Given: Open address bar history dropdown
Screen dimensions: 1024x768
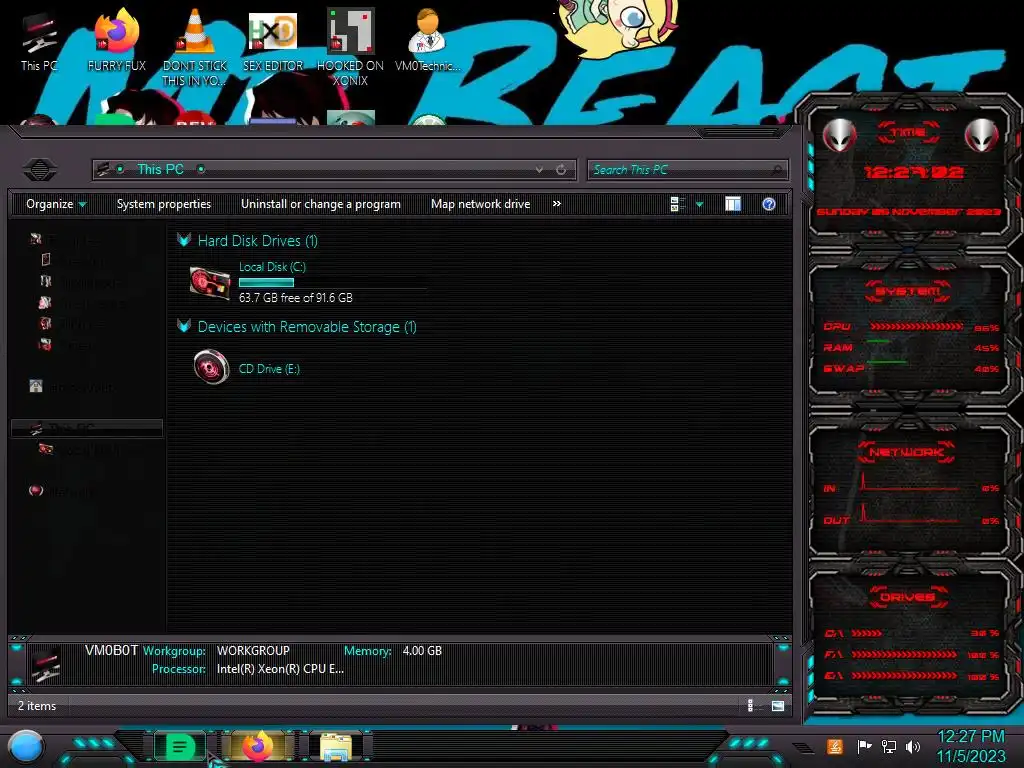Looking at the screenshot, I should coord(539,170).
